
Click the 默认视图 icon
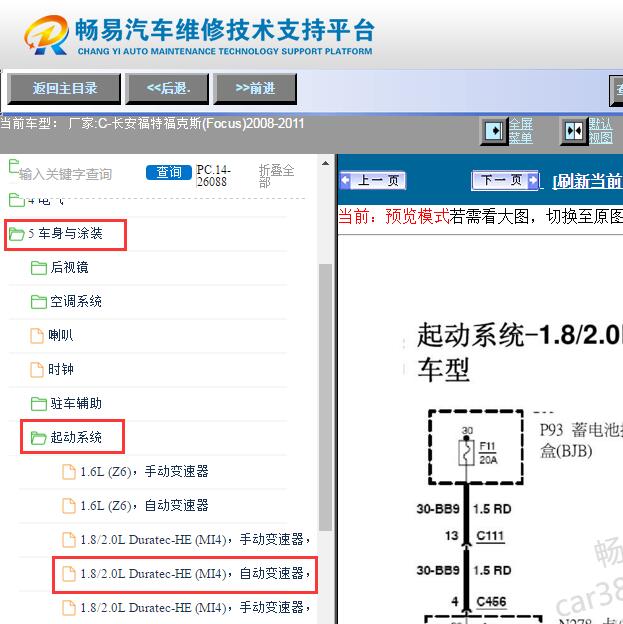pyautogui.click(x=574, y=131)
